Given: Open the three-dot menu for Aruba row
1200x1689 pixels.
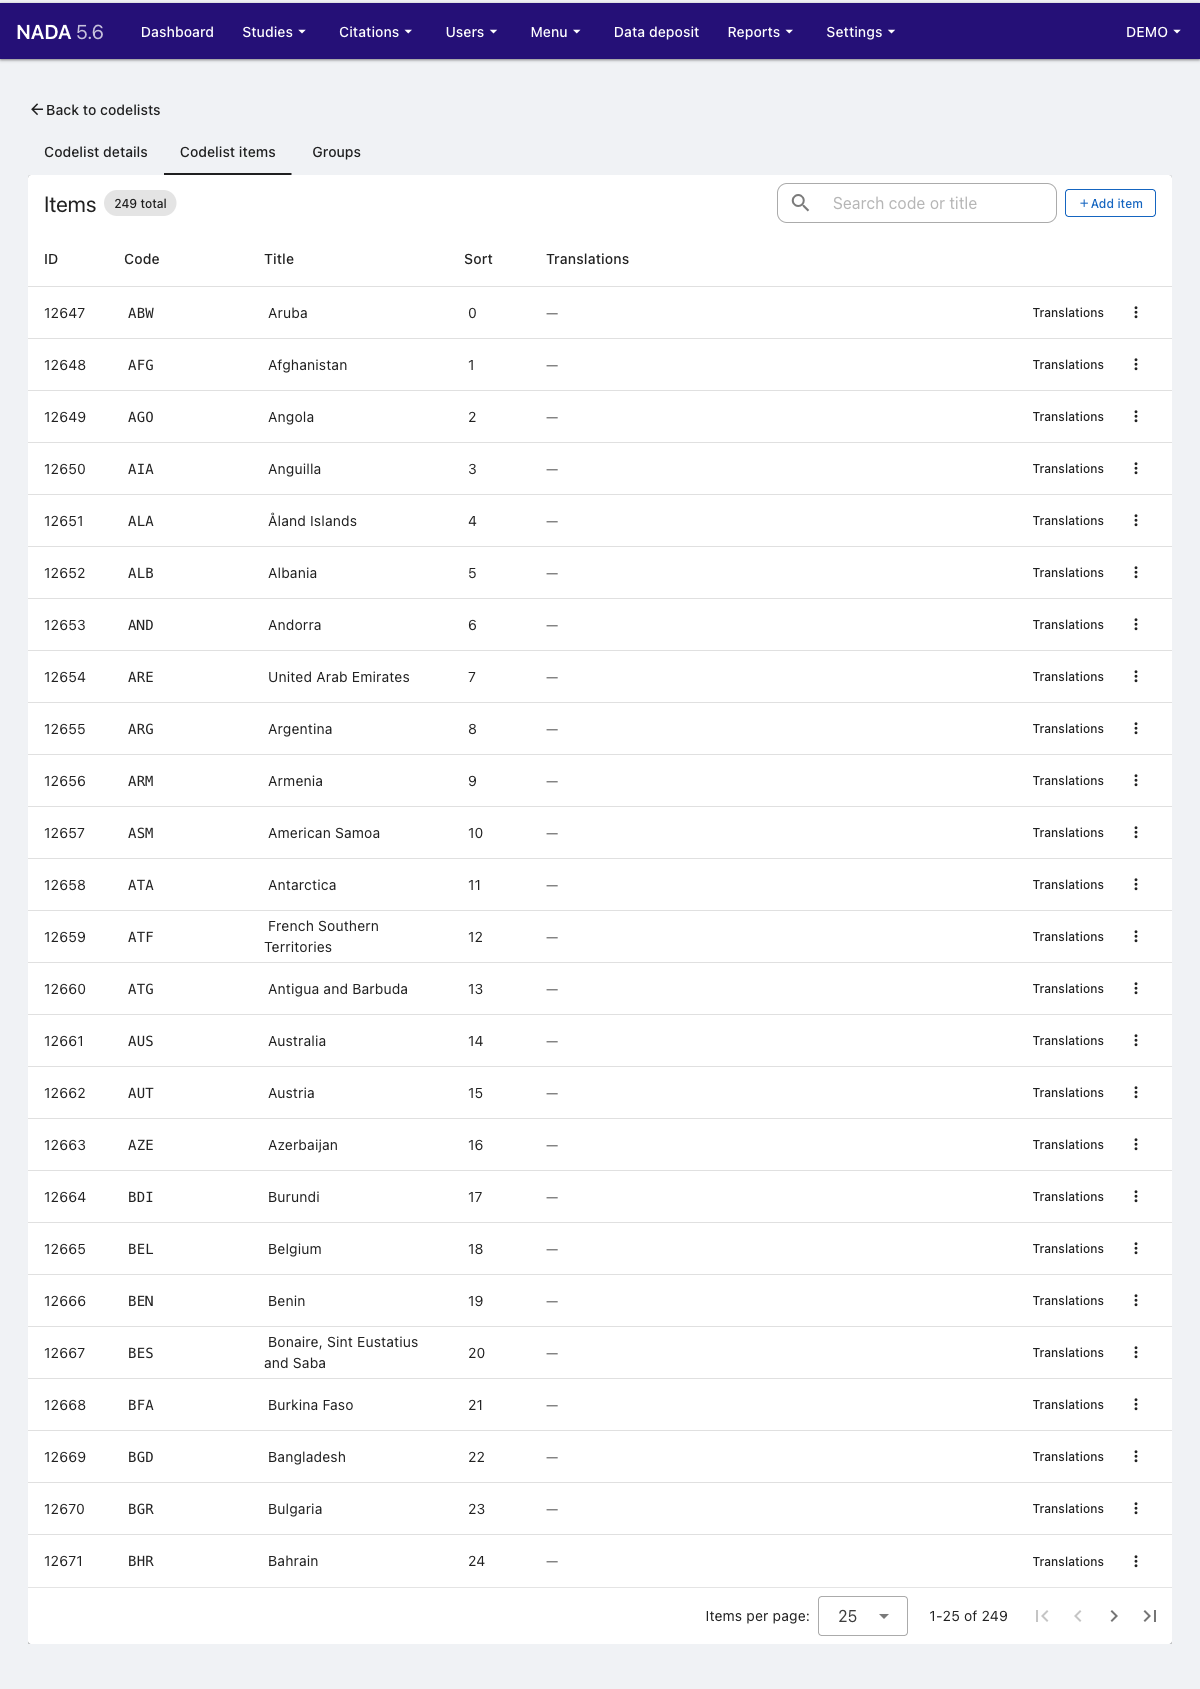Looking at the screenshot, I should (1136, 313).
